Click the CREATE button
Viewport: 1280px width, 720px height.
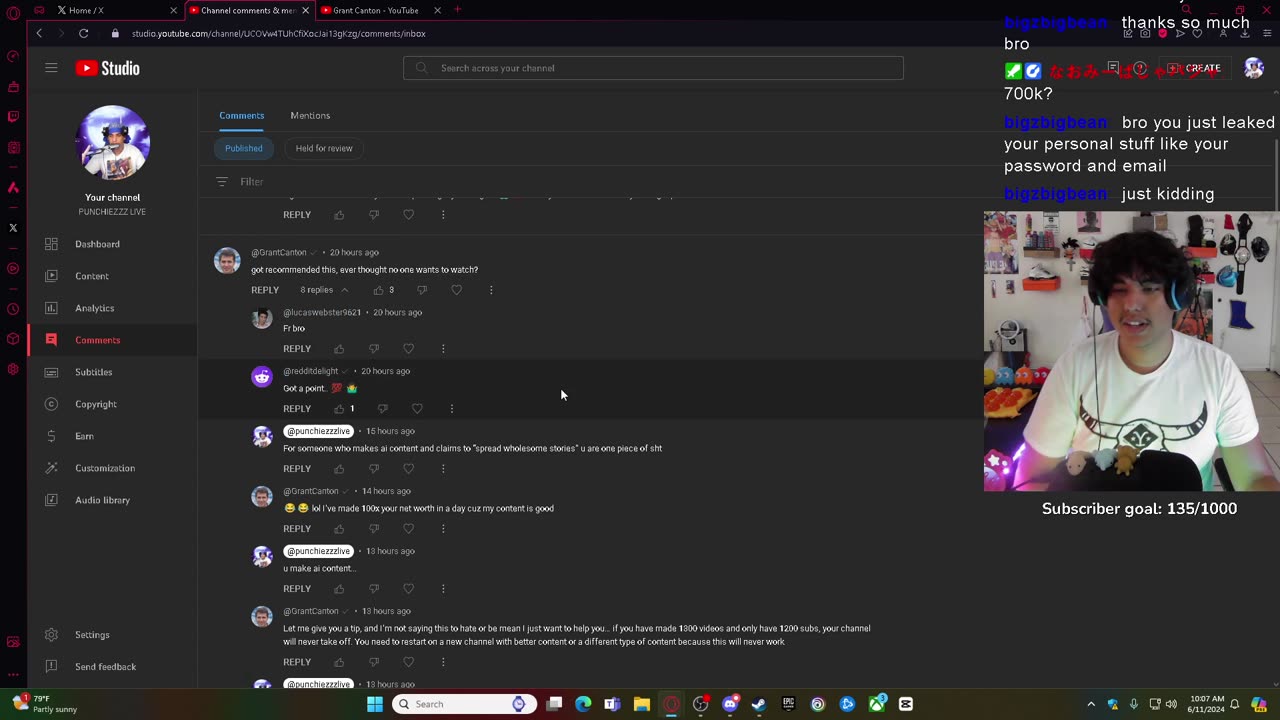click(1196, 68)
